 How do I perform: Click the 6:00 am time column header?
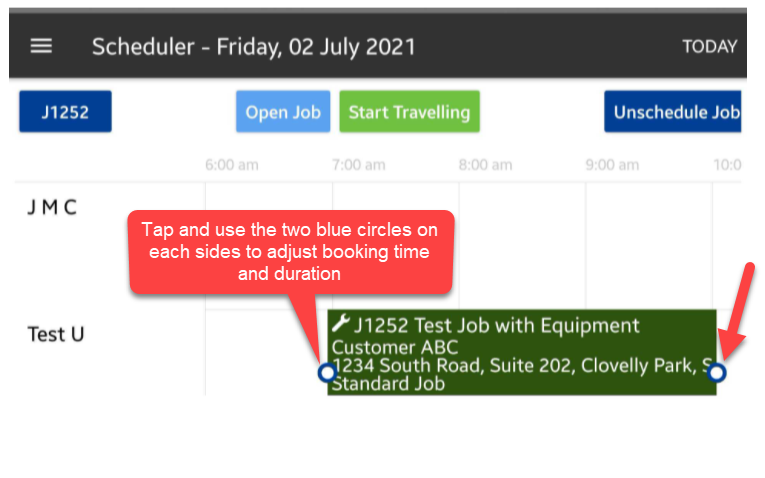(232, 165)
